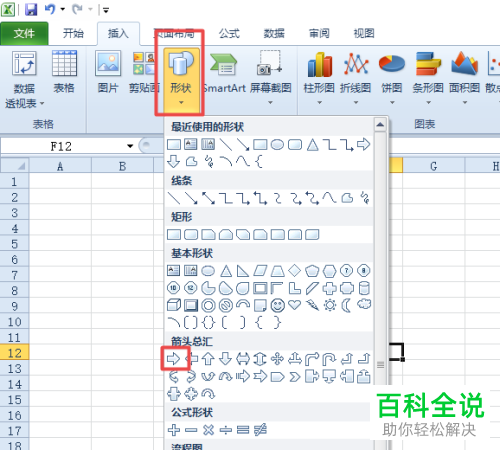Viewport: 500px width, 450px height.
Task: Click the Undo arrow icon
Action: [x=50, y=9]
